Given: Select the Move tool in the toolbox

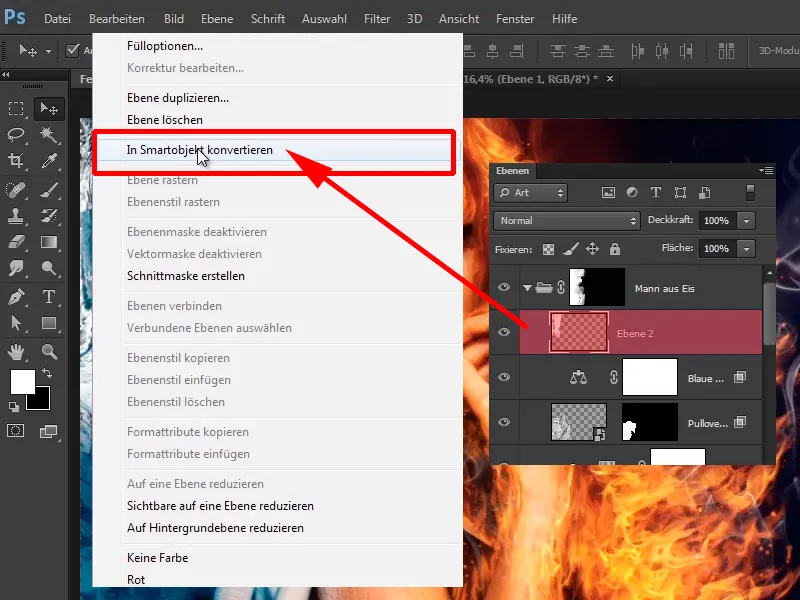Looking at the screenshot, I should click(49, 108).
